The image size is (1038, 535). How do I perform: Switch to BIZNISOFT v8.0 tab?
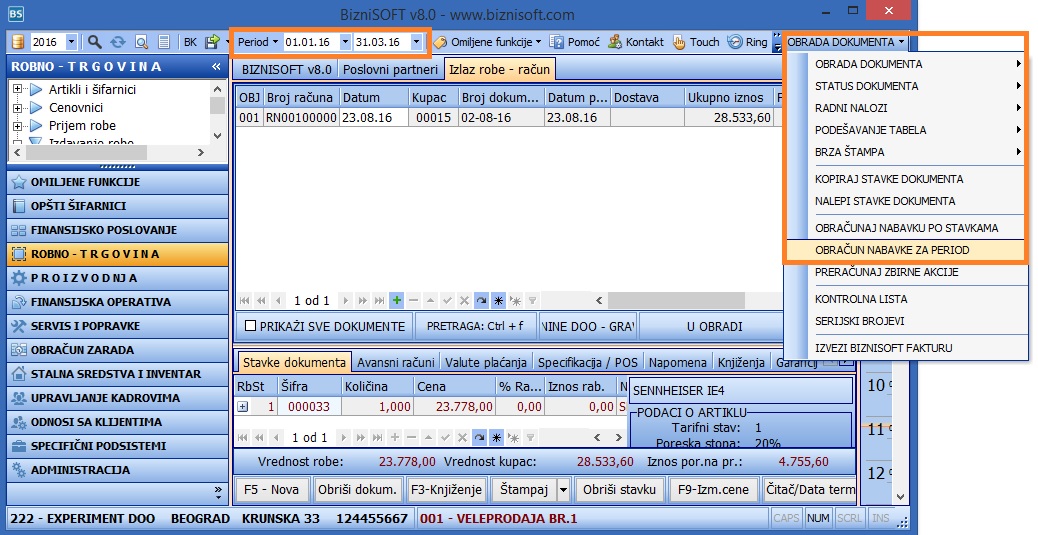click(x=286, y=70)
